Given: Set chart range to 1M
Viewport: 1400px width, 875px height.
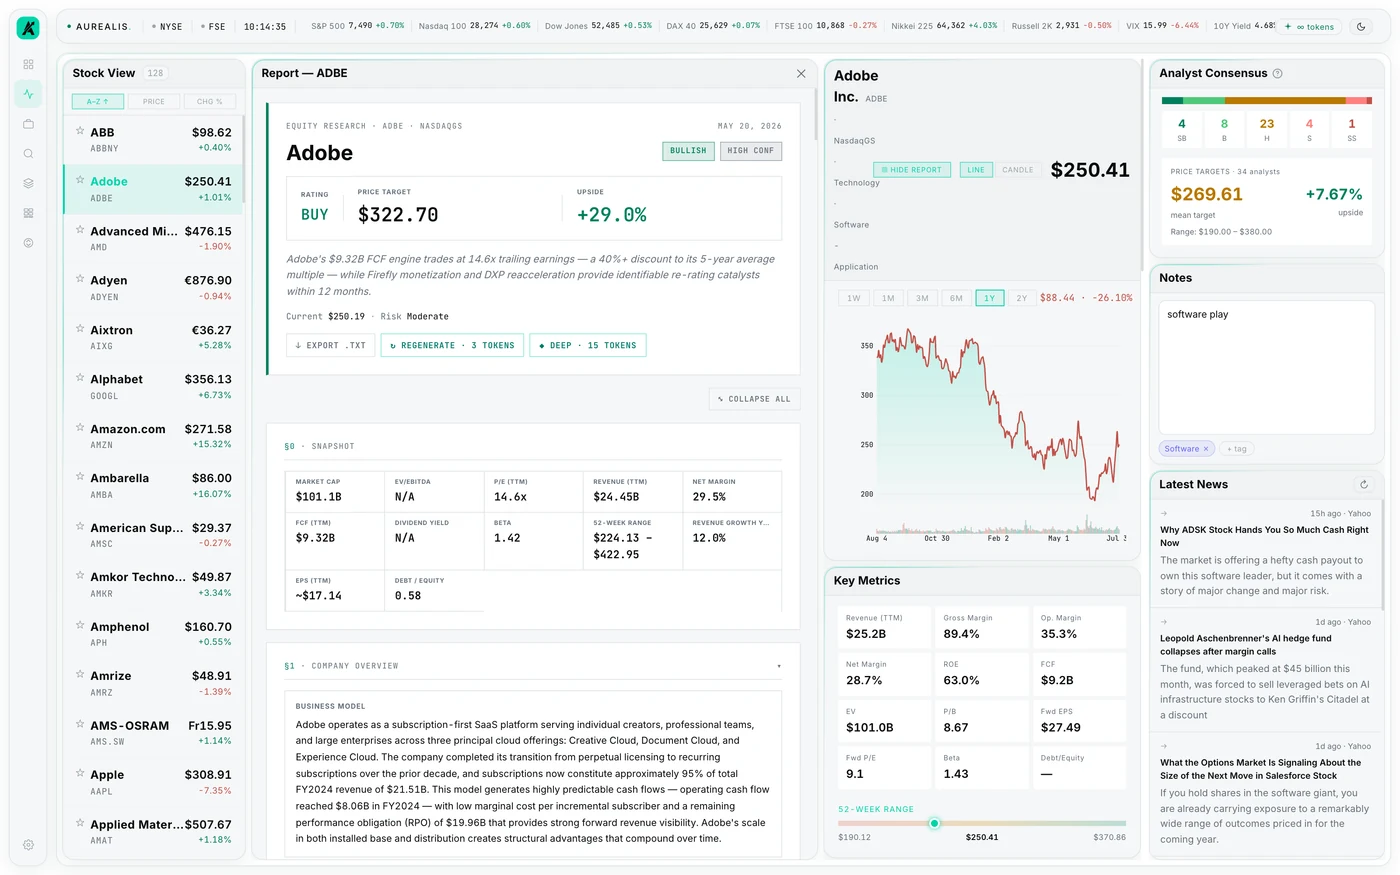Looking at the screenshot, I should [x=888, y=298].
